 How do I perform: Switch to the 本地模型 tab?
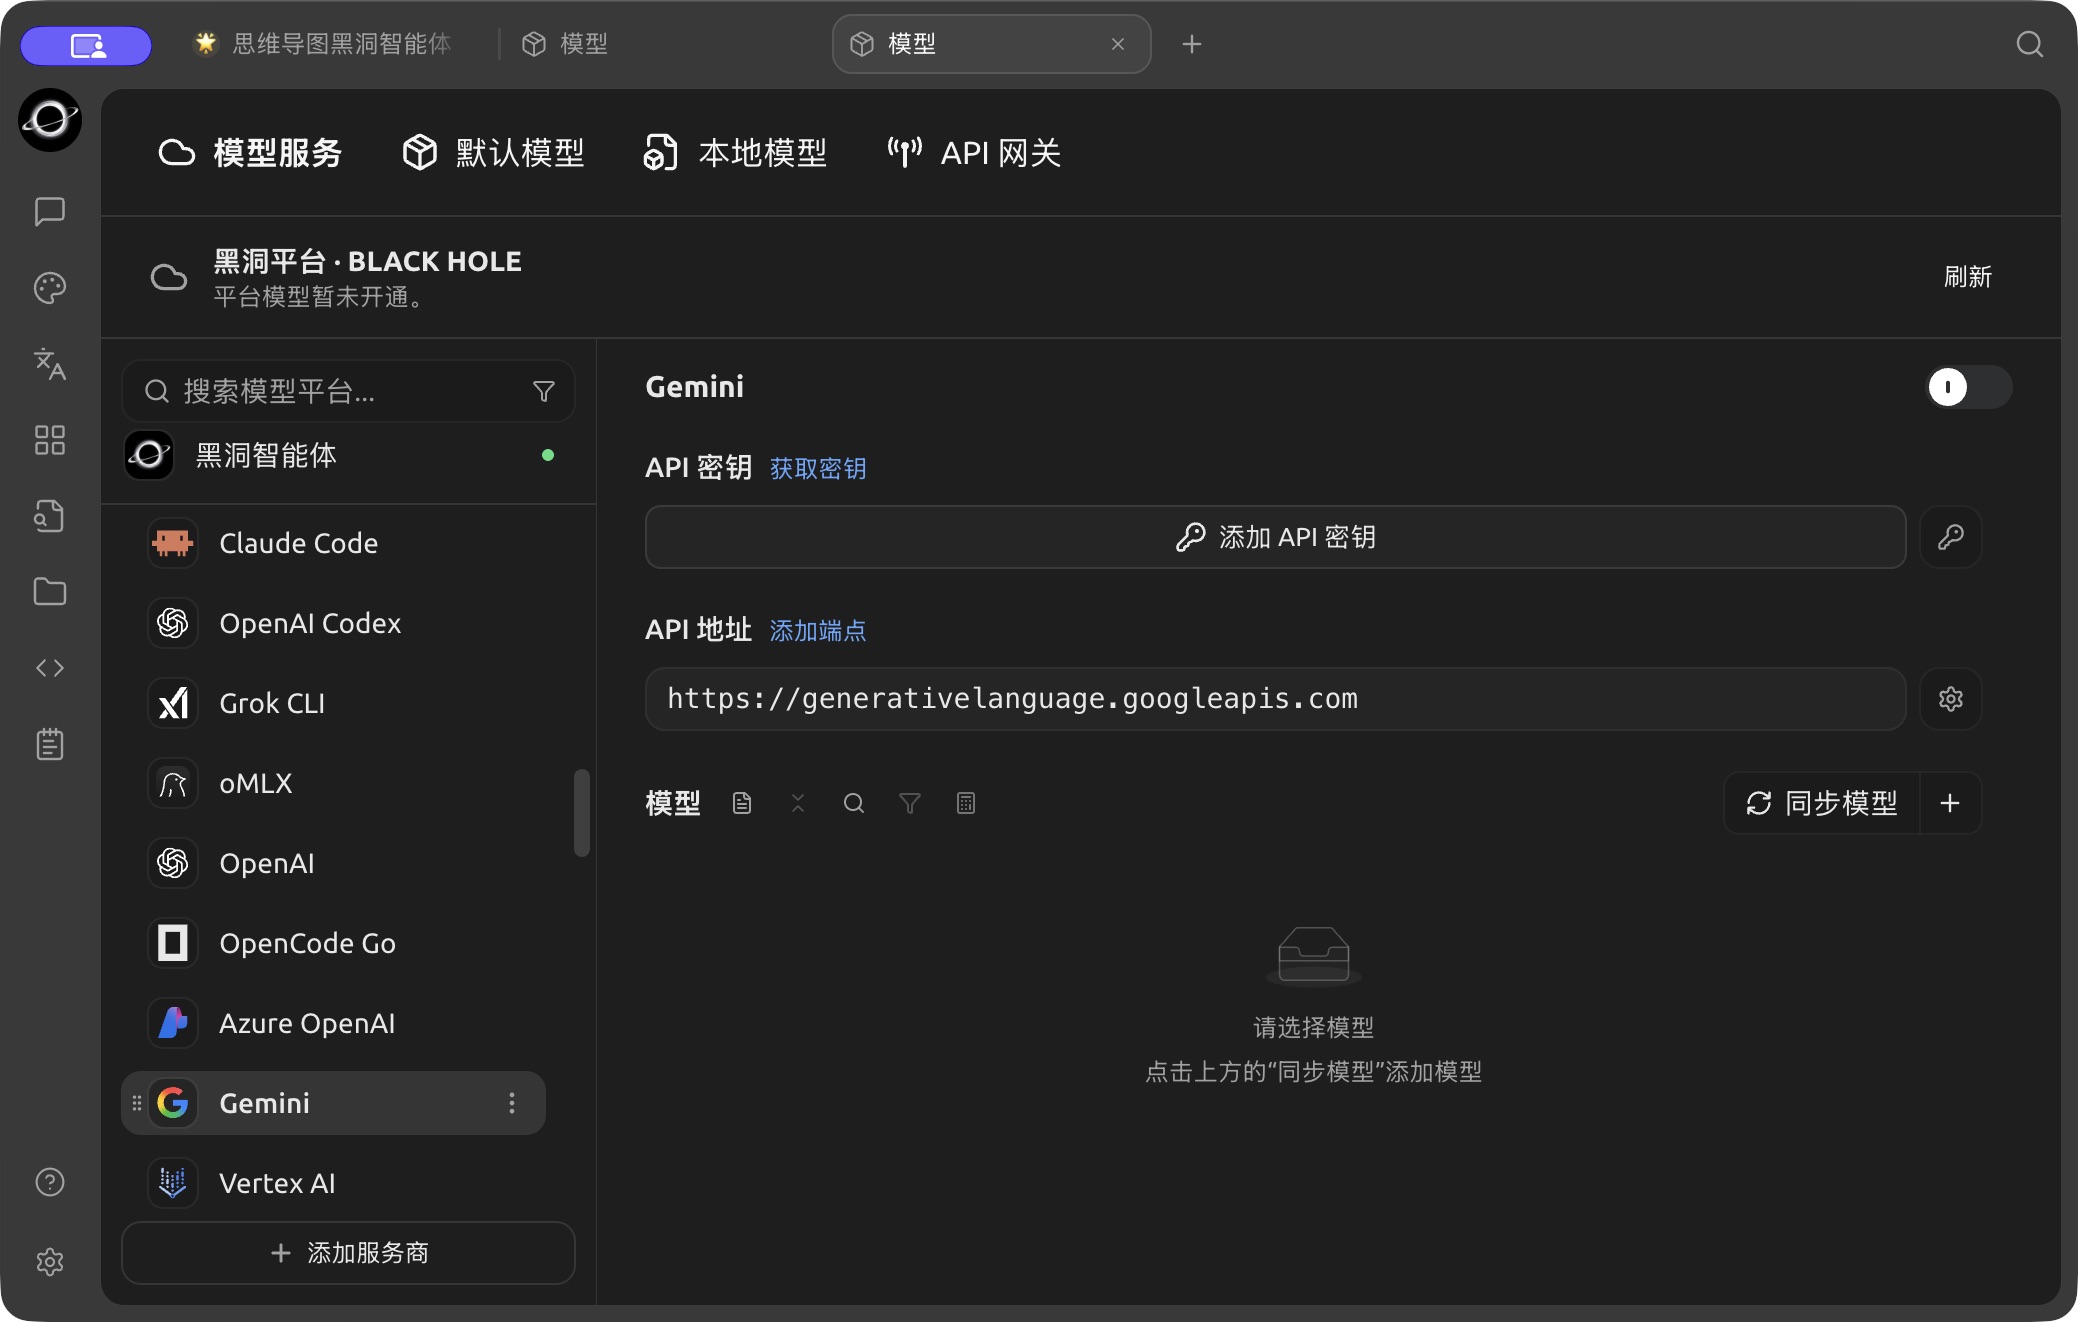click(735, 153)
